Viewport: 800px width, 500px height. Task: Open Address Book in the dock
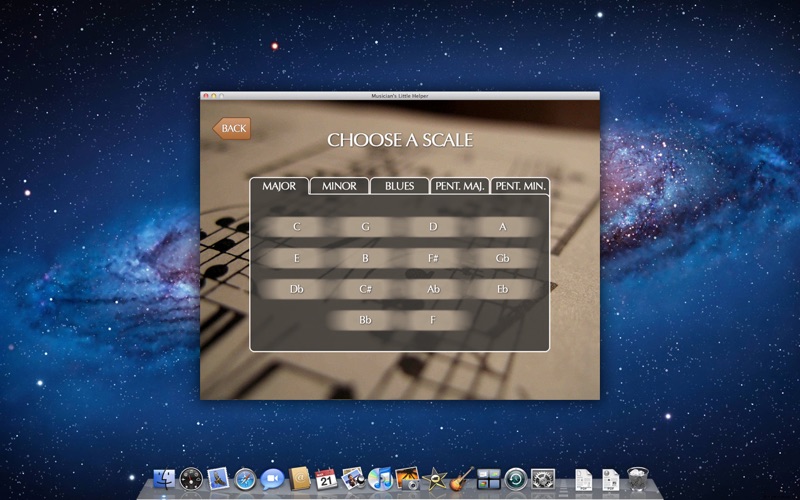point(299,480)
